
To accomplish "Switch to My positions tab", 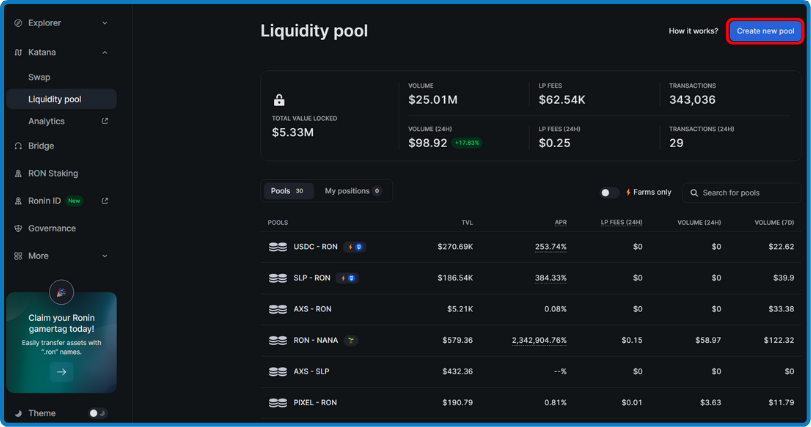I will (353, 191).
